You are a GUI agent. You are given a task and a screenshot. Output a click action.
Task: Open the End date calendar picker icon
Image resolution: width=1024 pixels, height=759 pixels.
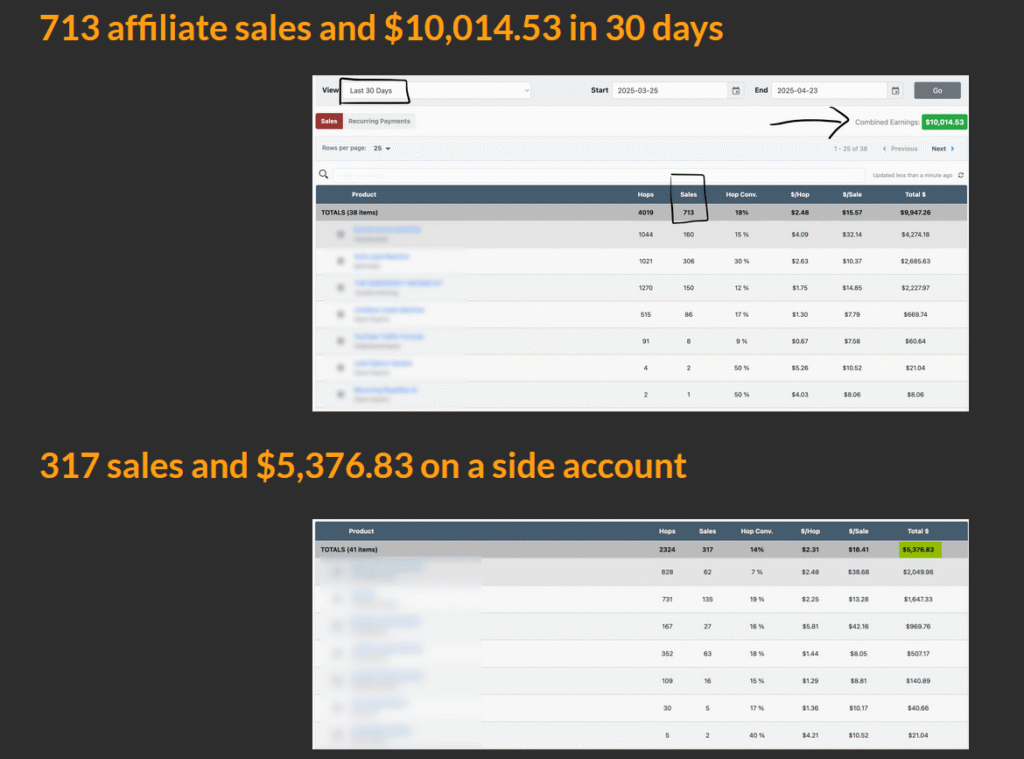[x=896, y=90]
